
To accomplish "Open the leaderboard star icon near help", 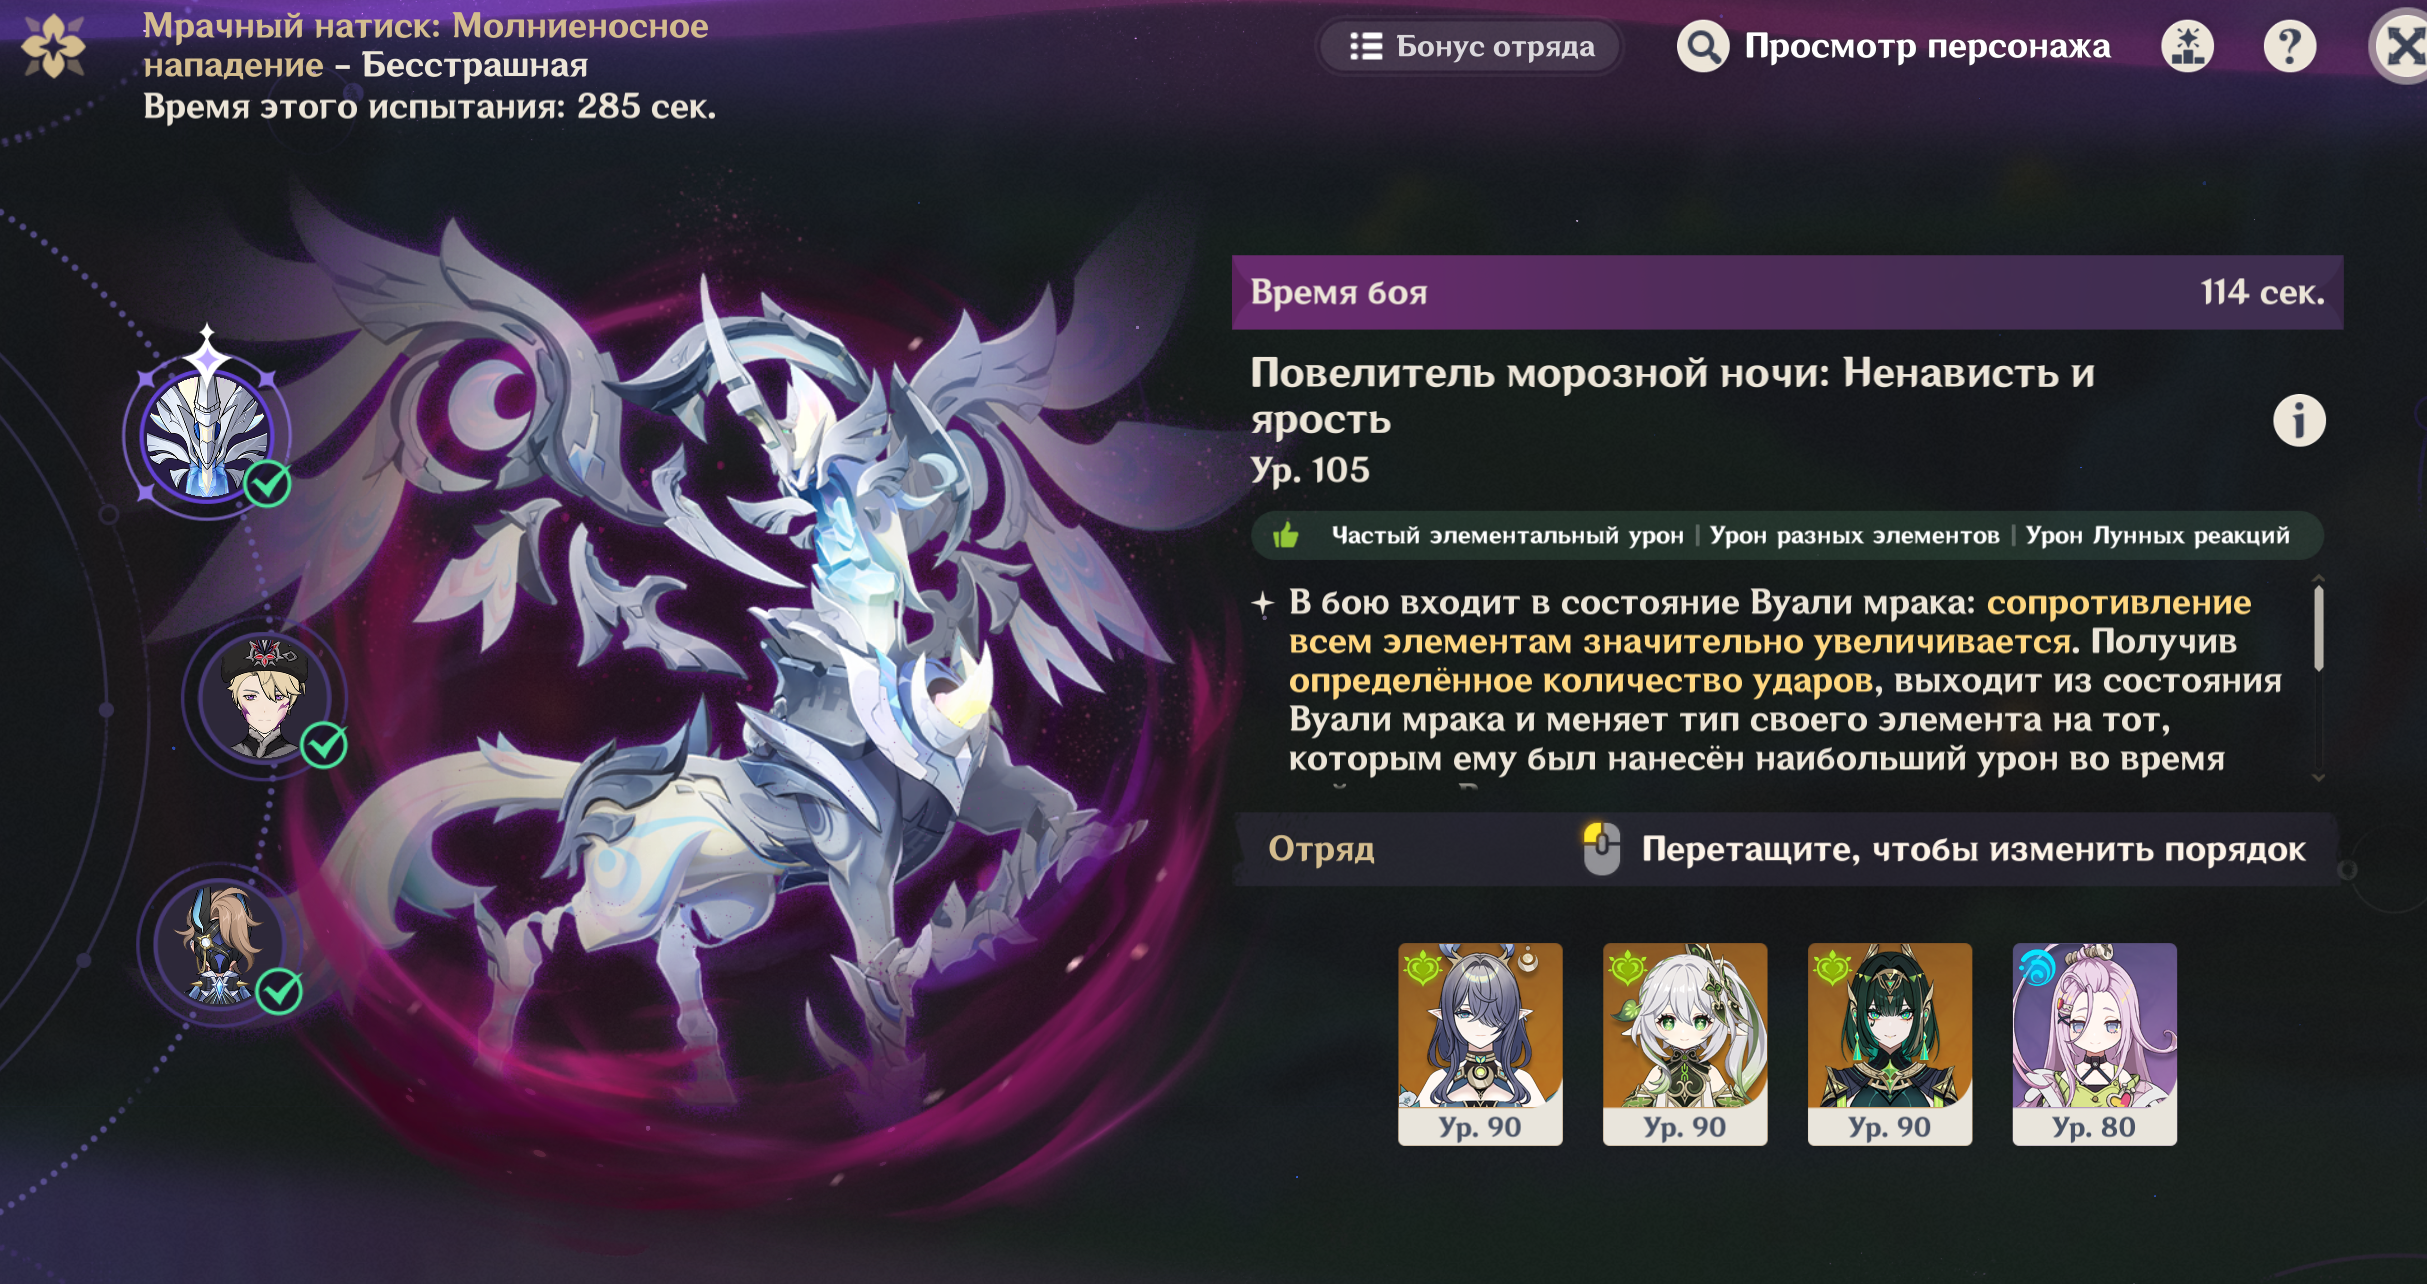I will click(2187, 46).
